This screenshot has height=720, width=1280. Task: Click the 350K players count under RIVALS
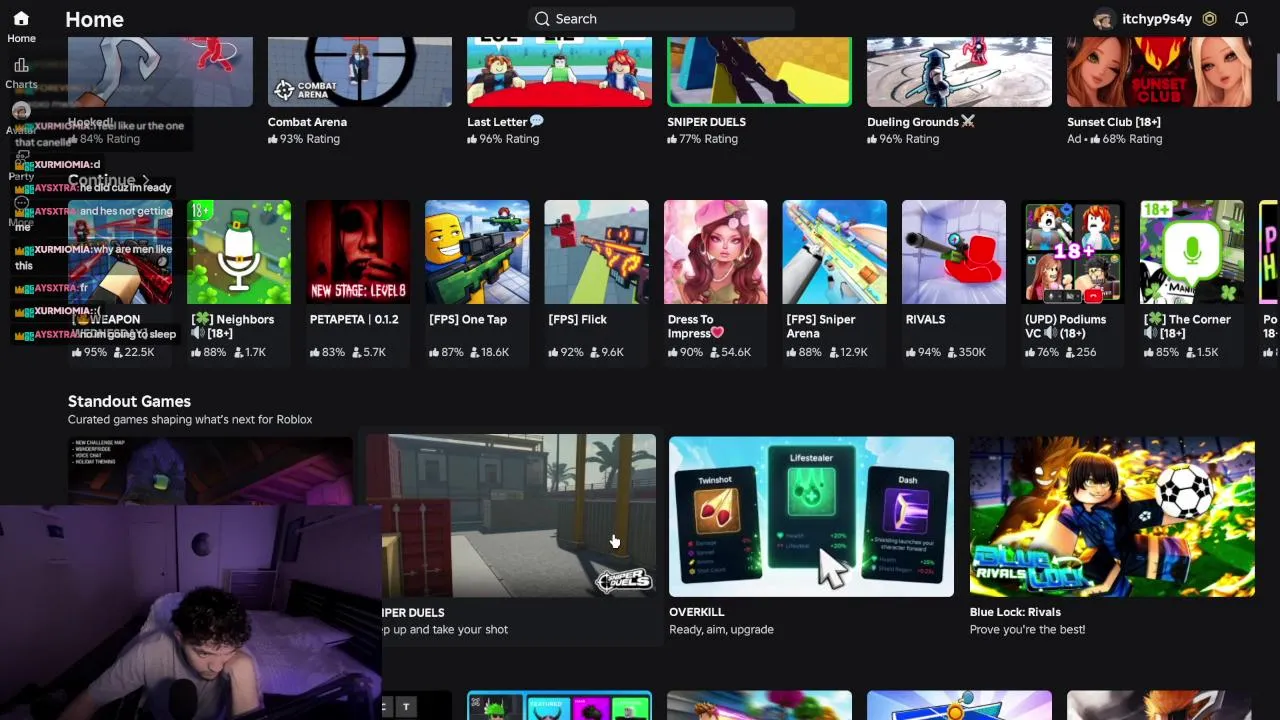pos(965,352)
